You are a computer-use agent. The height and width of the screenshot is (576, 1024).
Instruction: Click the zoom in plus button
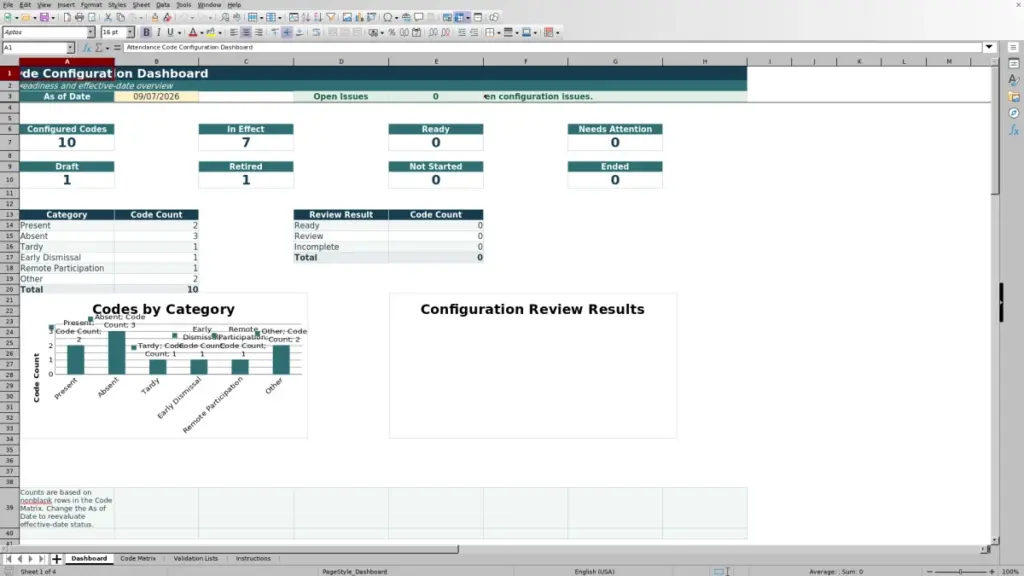[x=991, y=571]
